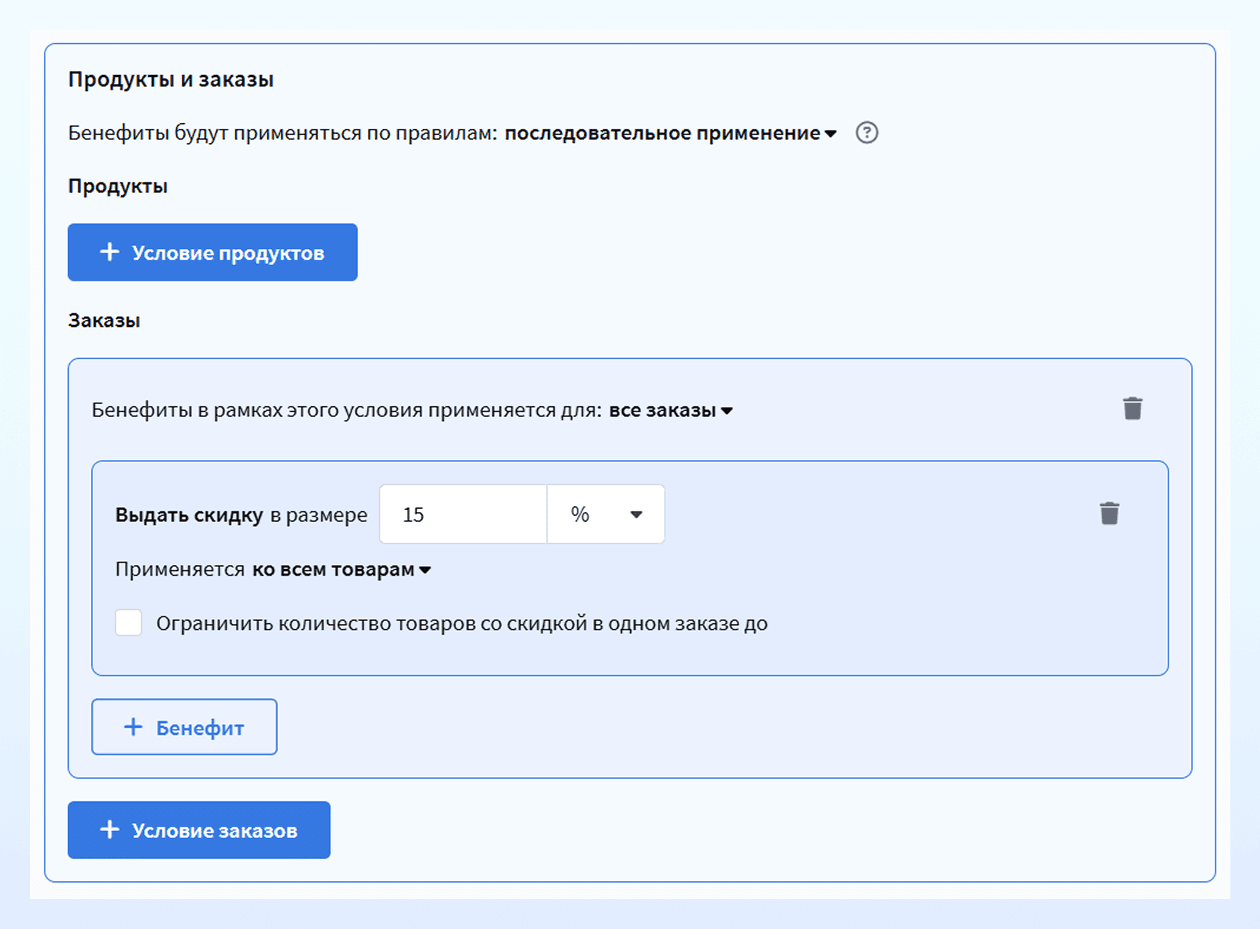This screenshot has width=1260, height=929.
Task: Open help icon next to последовательное применение
Action: click(868, 133)
